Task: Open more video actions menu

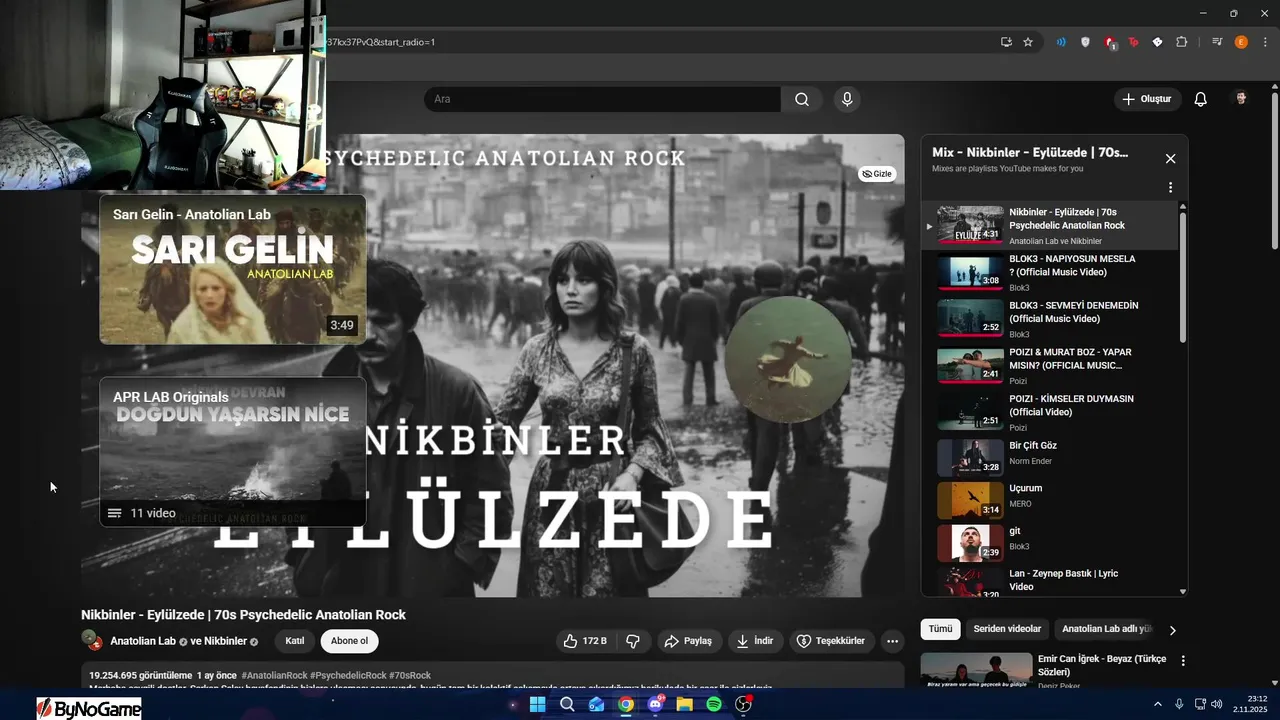Action: (x=893, y=641)
